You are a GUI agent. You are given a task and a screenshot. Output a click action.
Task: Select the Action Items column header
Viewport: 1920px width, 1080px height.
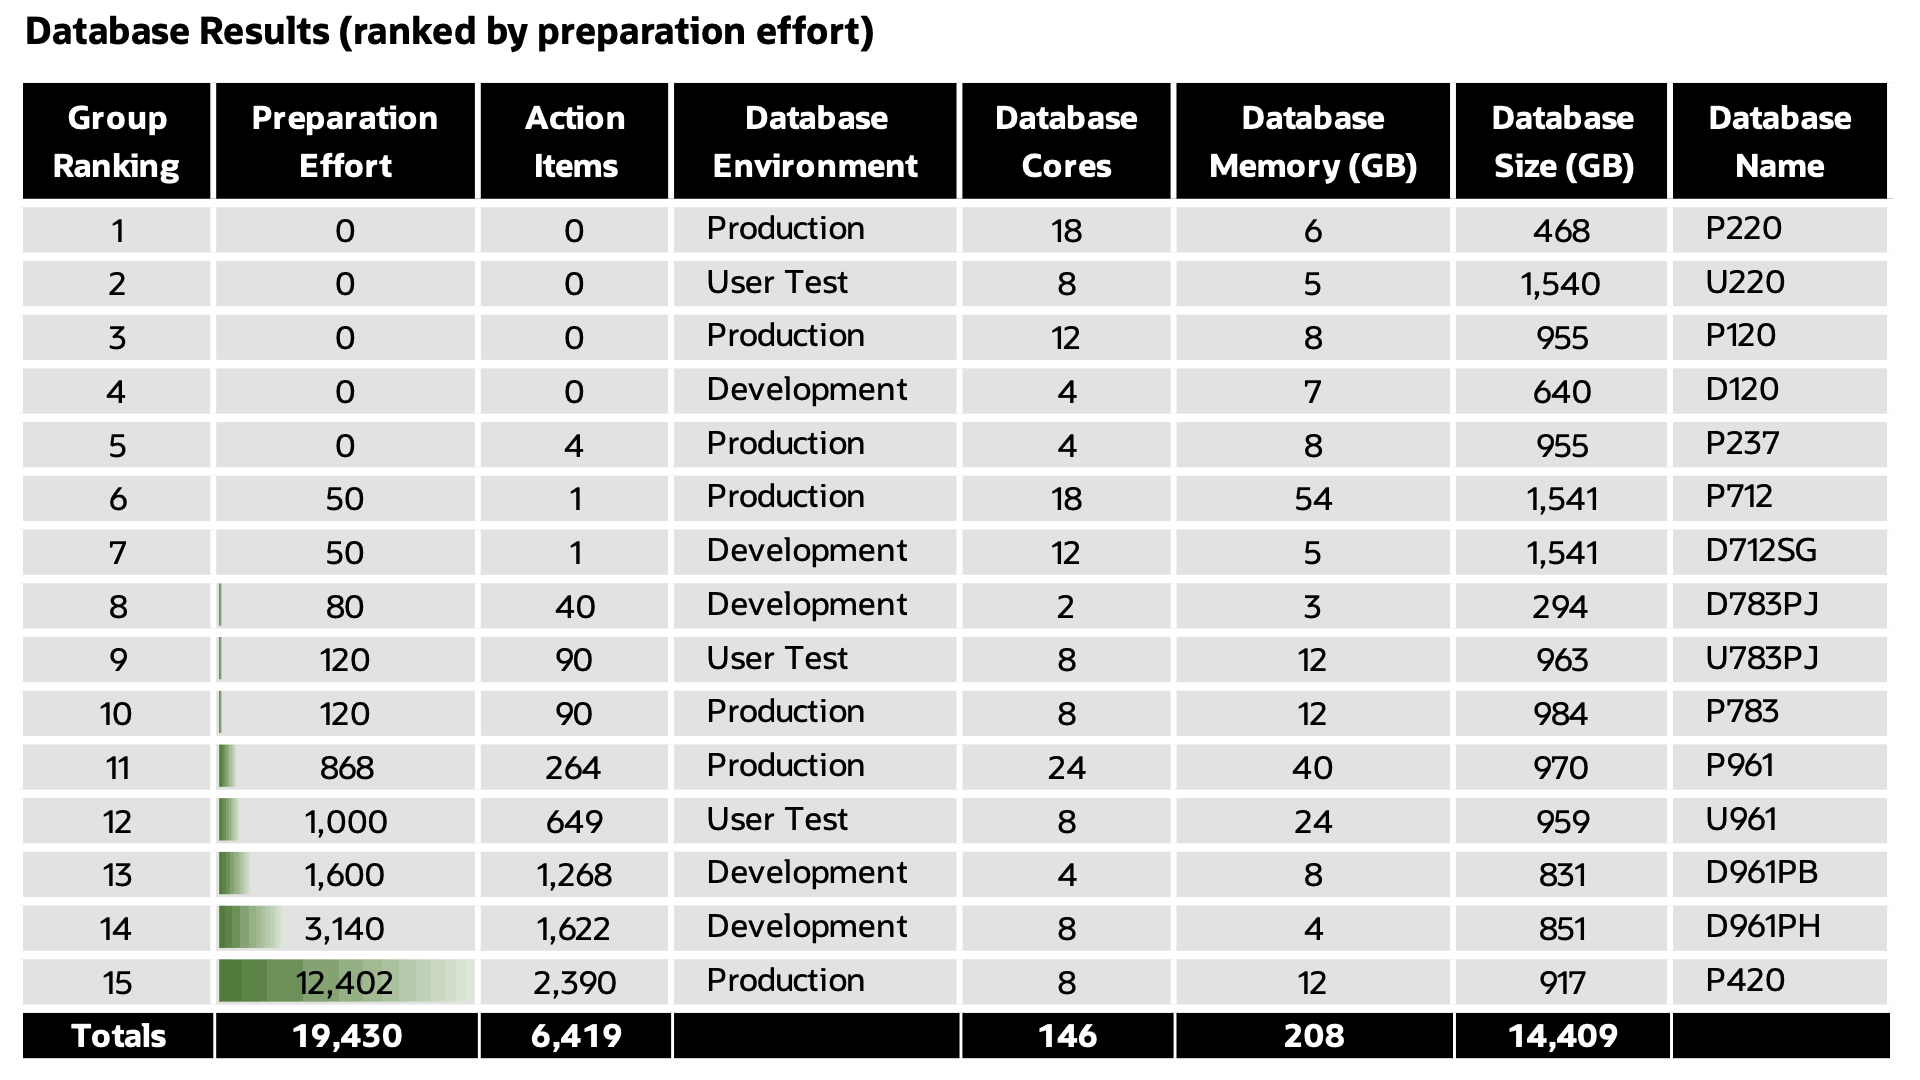tap(575, 141)
